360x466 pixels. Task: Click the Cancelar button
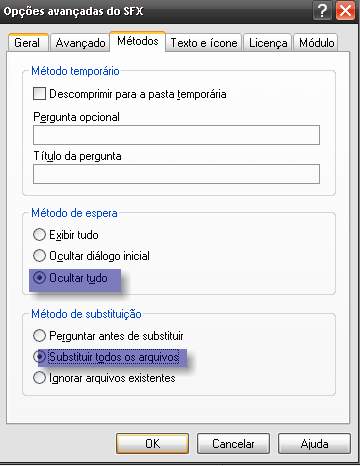click(x=233, y=444)
